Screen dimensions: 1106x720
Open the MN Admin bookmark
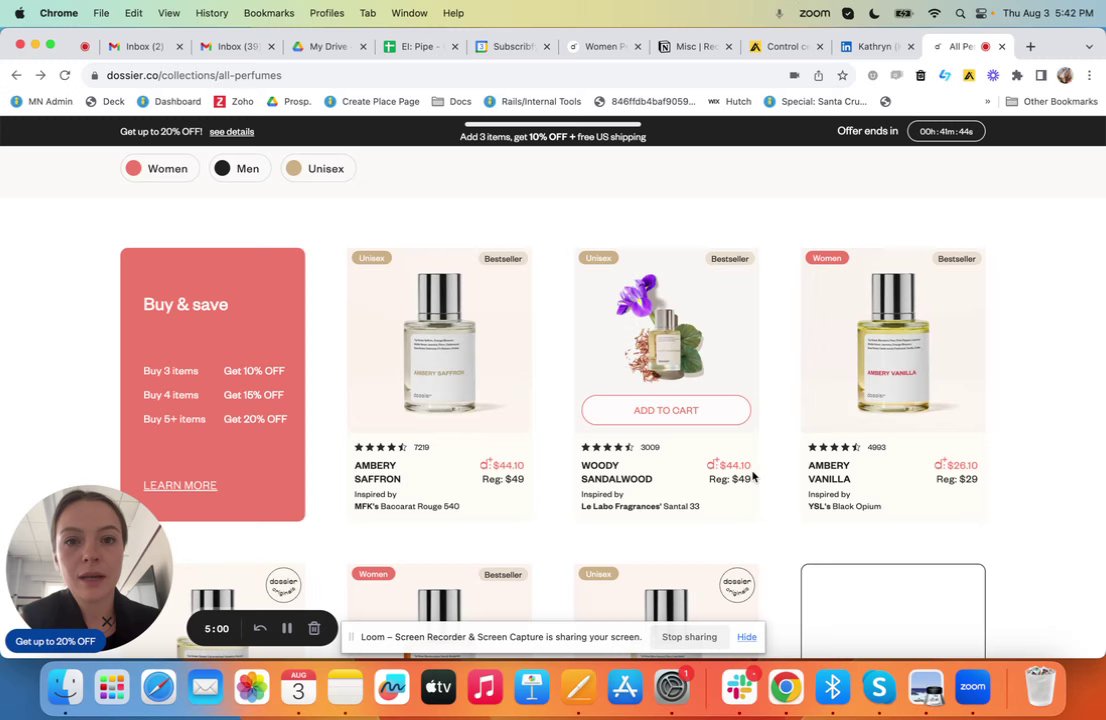[42, 102]
